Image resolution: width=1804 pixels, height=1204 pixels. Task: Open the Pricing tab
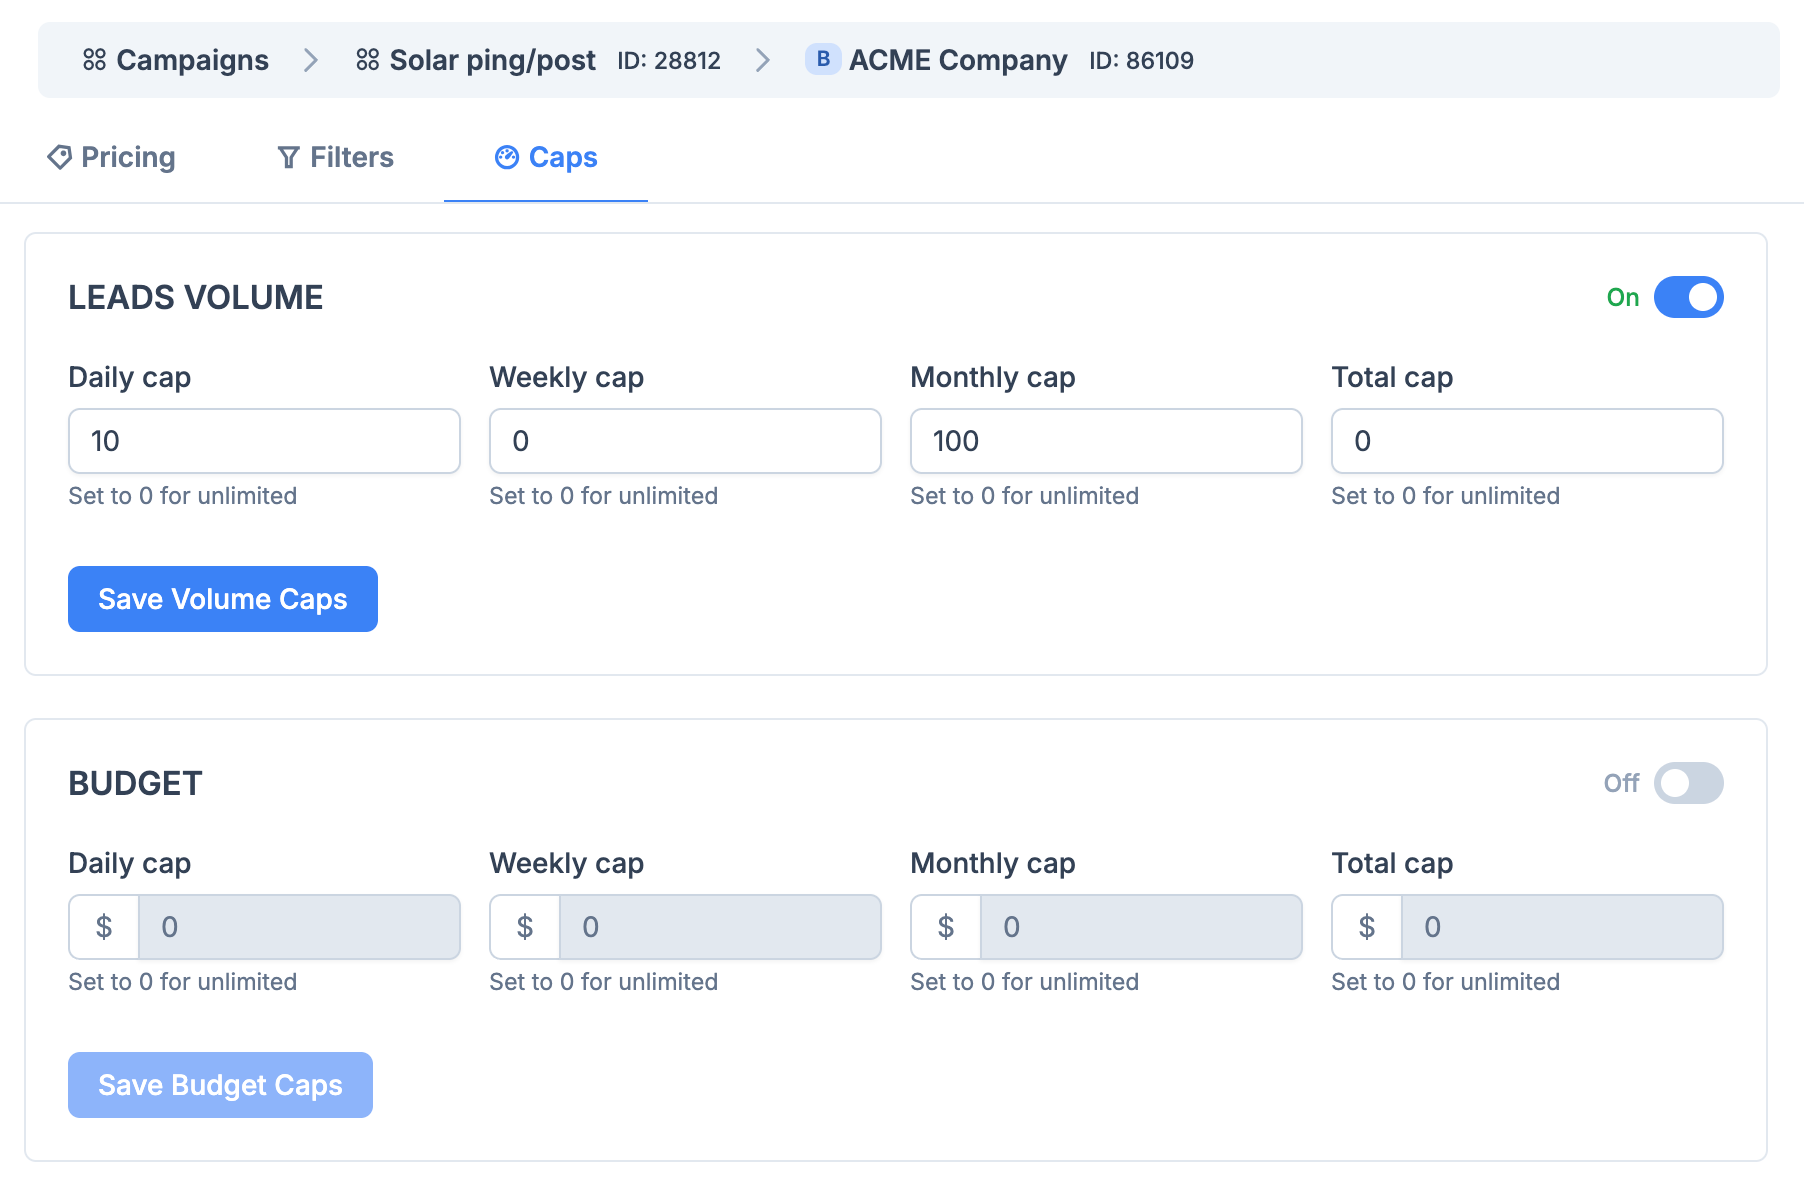[112, 157]
